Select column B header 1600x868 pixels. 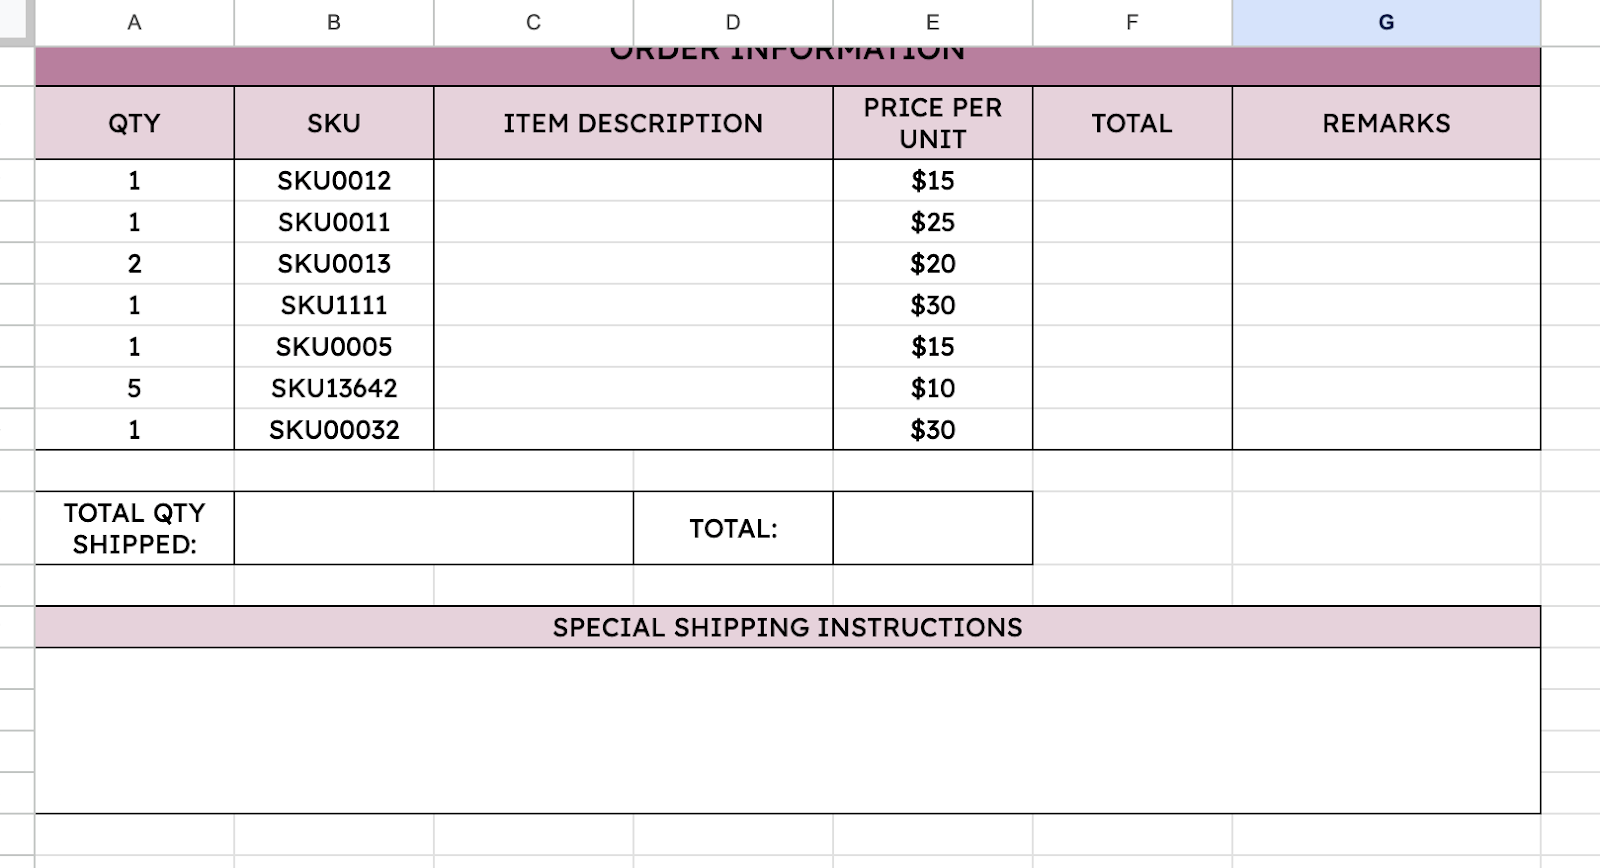tap(334, 22)
